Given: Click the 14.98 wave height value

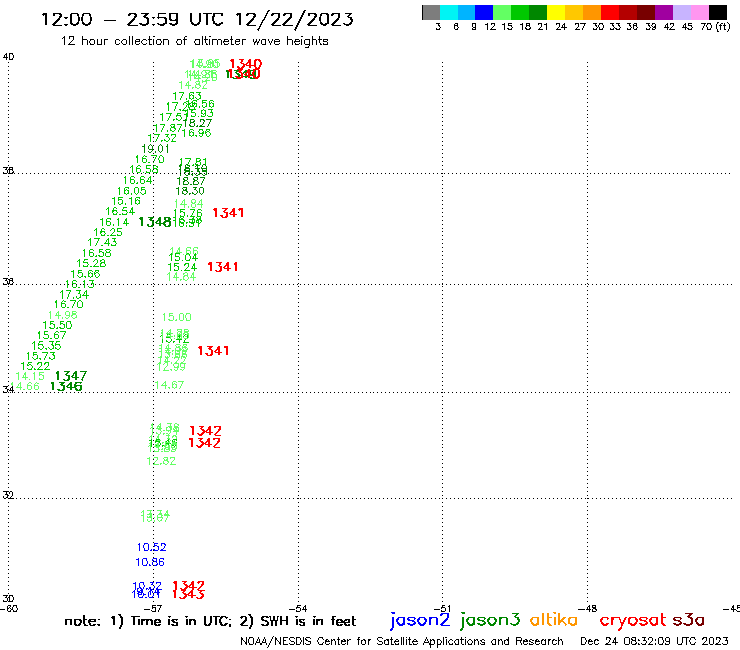Looking at the screenshot, I should point(62,315).
